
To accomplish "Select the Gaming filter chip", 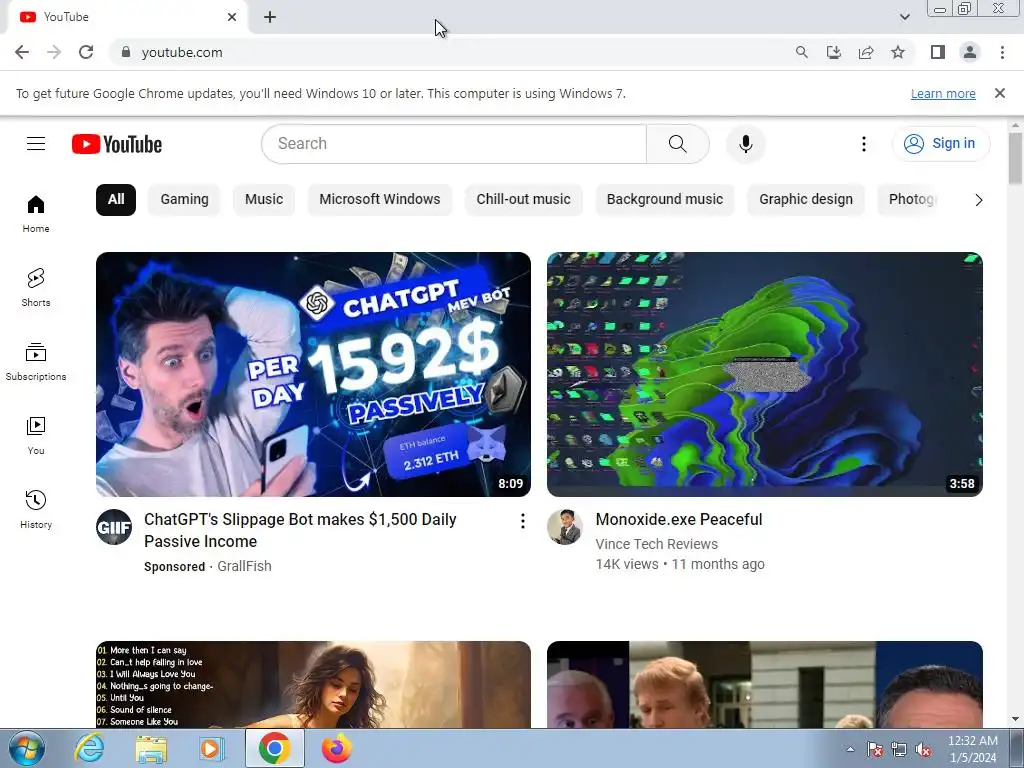I will click(x=184, y=200).
